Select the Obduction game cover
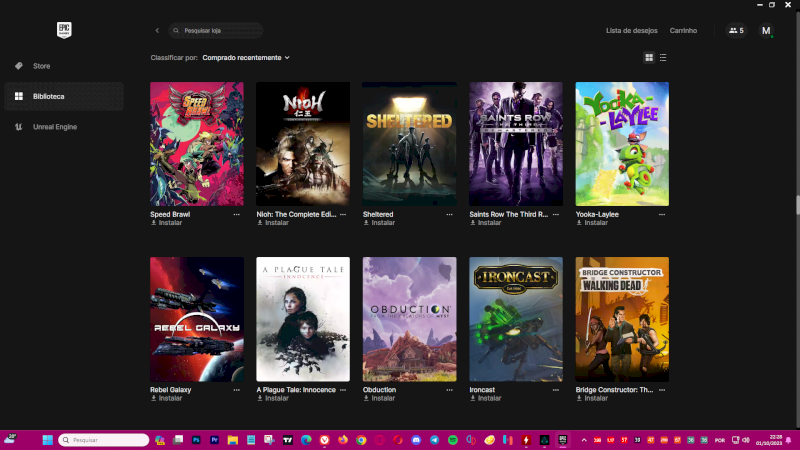800x450 pixels. (x=409, y=319)
